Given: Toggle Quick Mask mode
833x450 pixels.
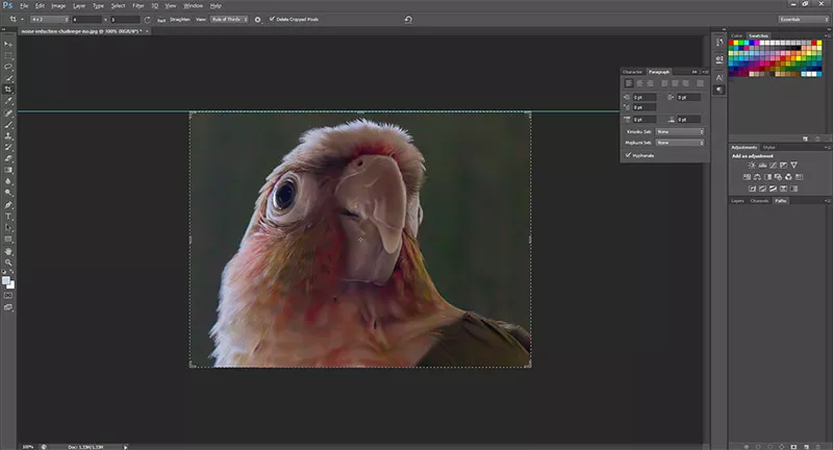Looking at the screenshot, I should pyautogui.click(x=8, y=295).
